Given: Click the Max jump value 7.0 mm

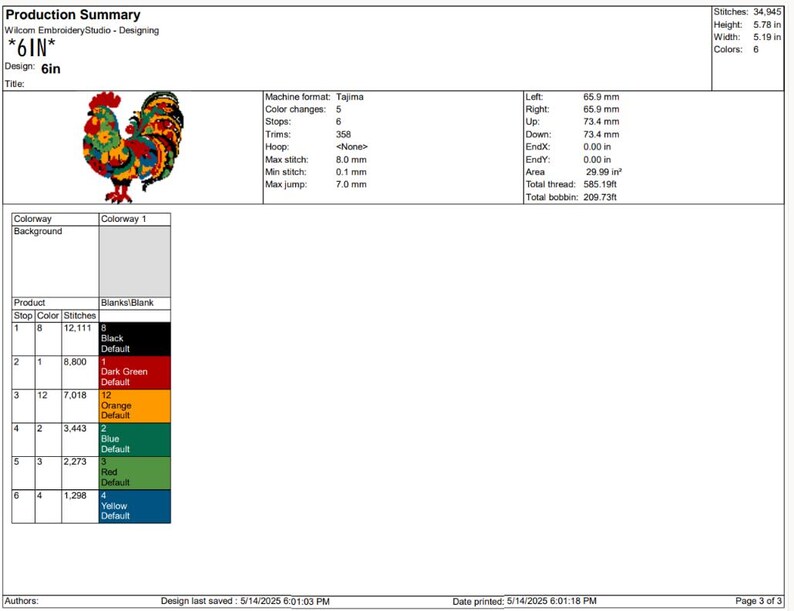Looking at the screenshot, I should click(351, 184).
